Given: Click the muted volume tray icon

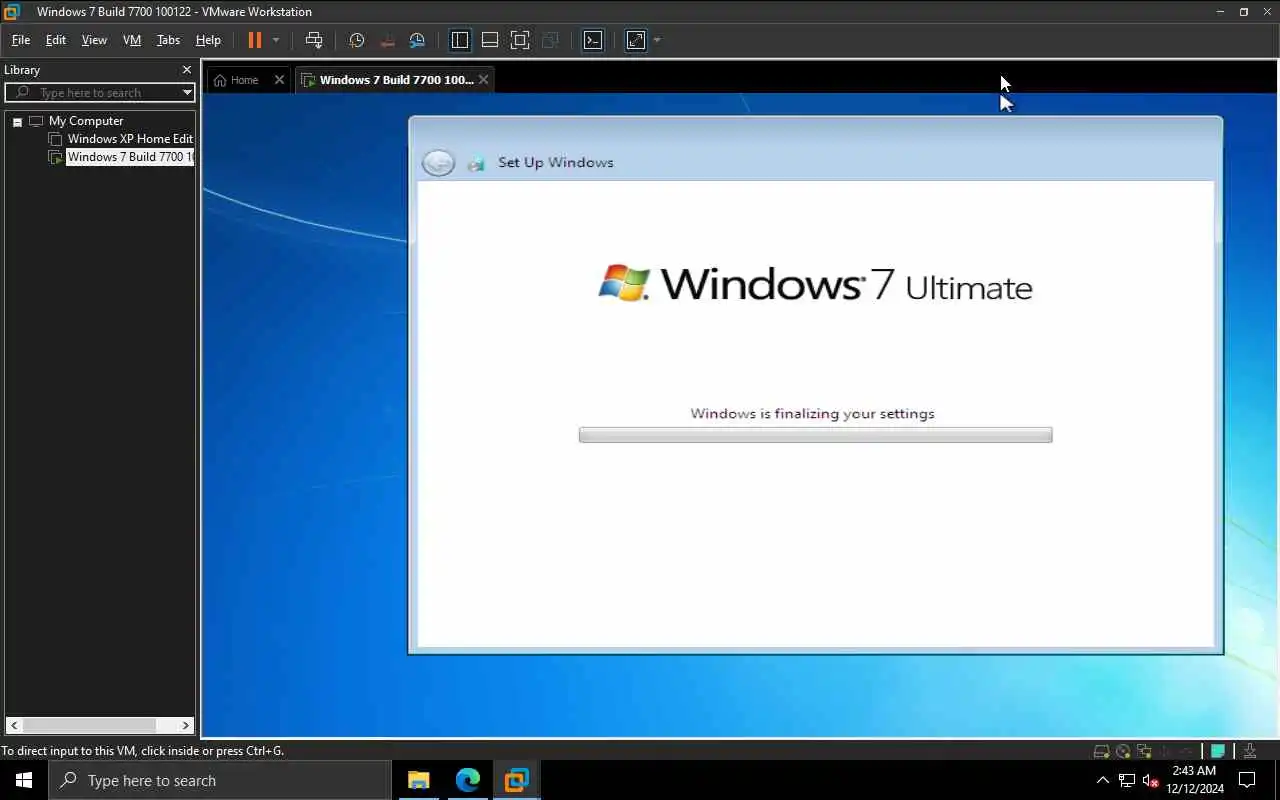Looking at the screenshot, I should point(1151,780).
